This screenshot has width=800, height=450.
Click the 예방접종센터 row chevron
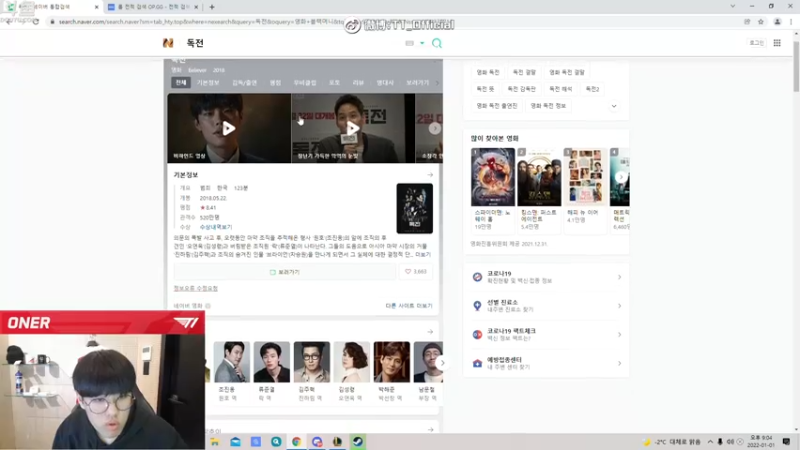(x=619, y=363)
